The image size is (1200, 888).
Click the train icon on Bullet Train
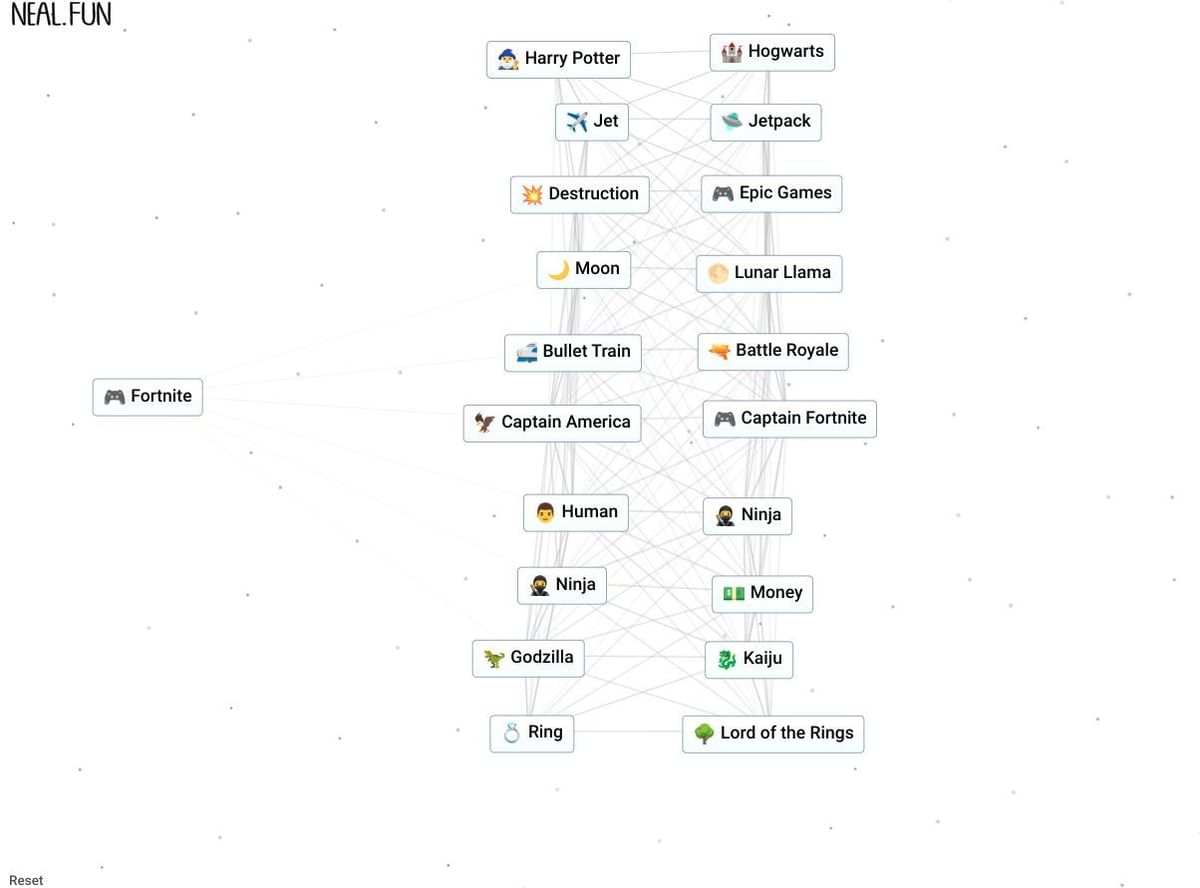(527, 352)
